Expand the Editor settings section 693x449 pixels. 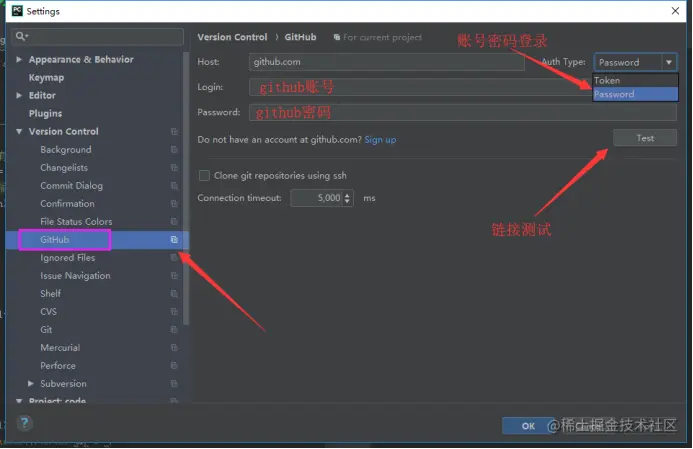point(19,95)
